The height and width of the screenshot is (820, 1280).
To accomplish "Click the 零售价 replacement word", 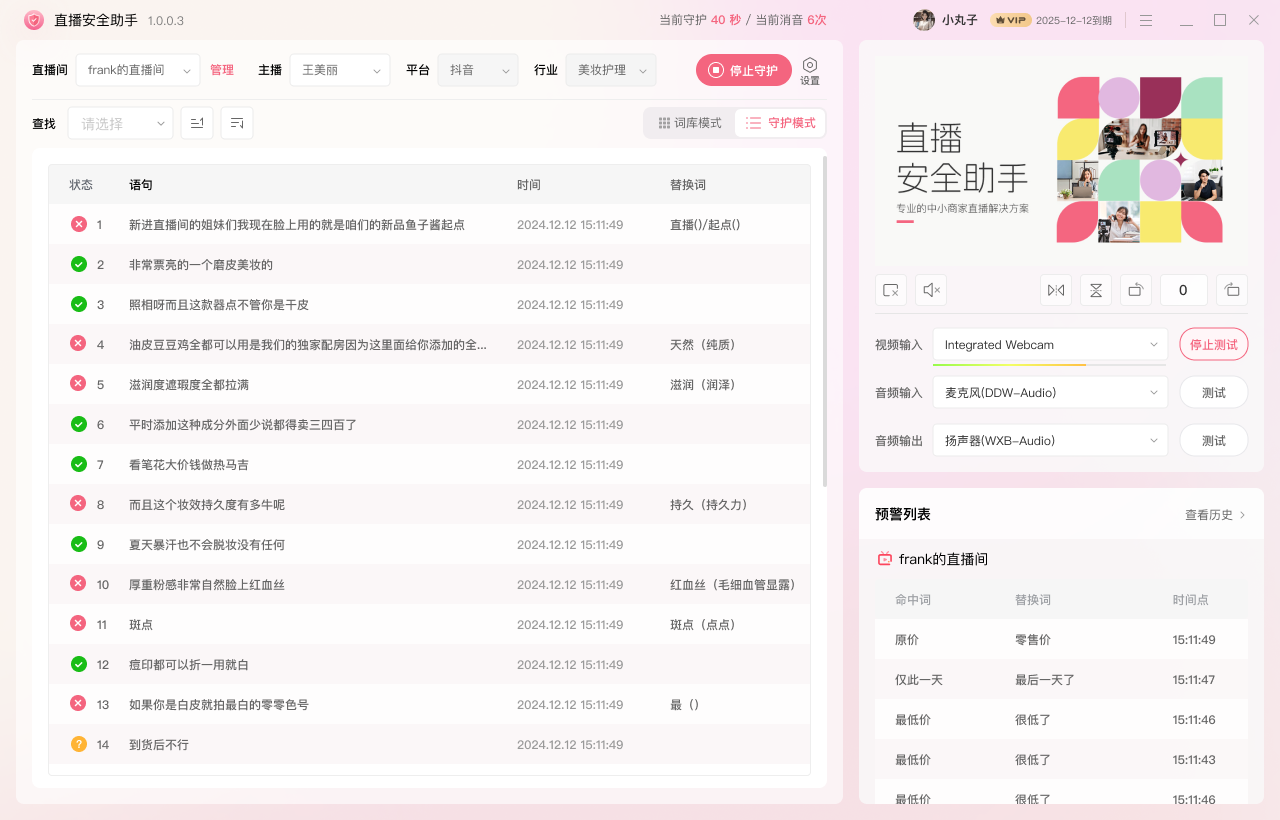I will [x=1033, y=639].
